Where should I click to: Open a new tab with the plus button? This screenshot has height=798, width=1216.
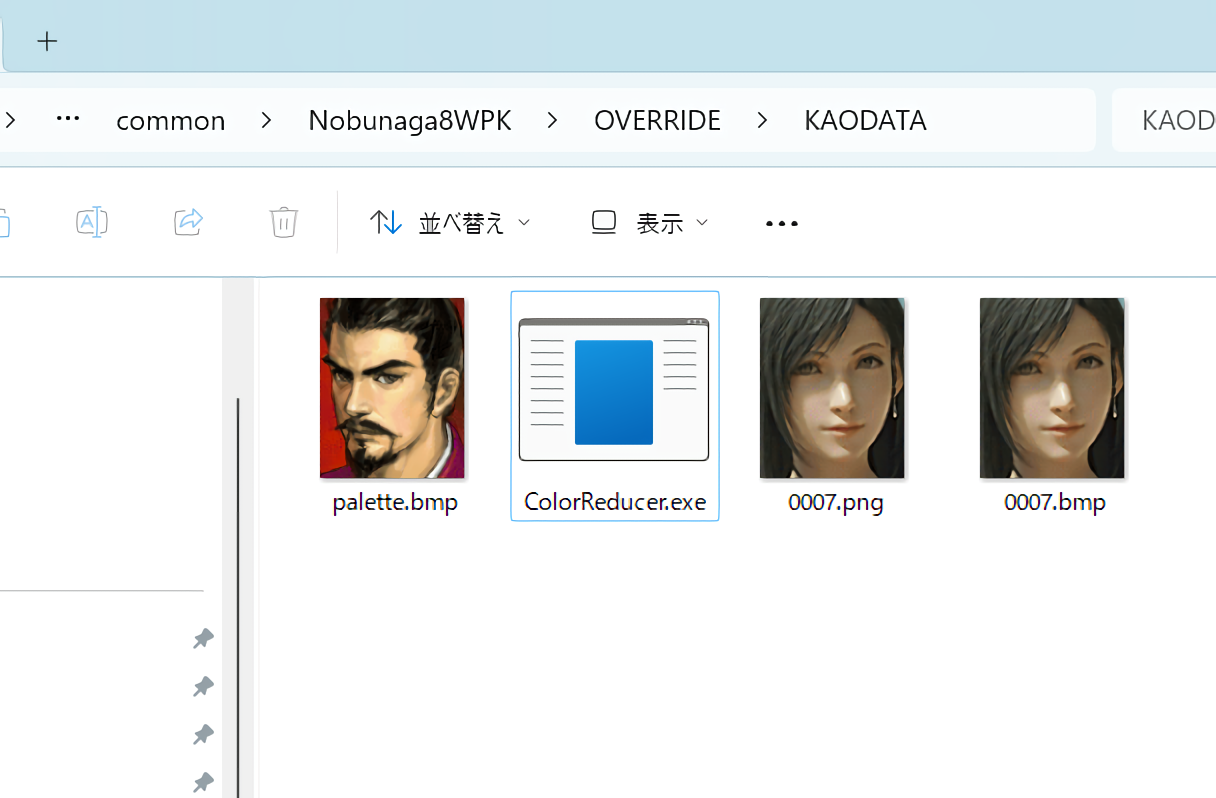(x=47, y=41)
